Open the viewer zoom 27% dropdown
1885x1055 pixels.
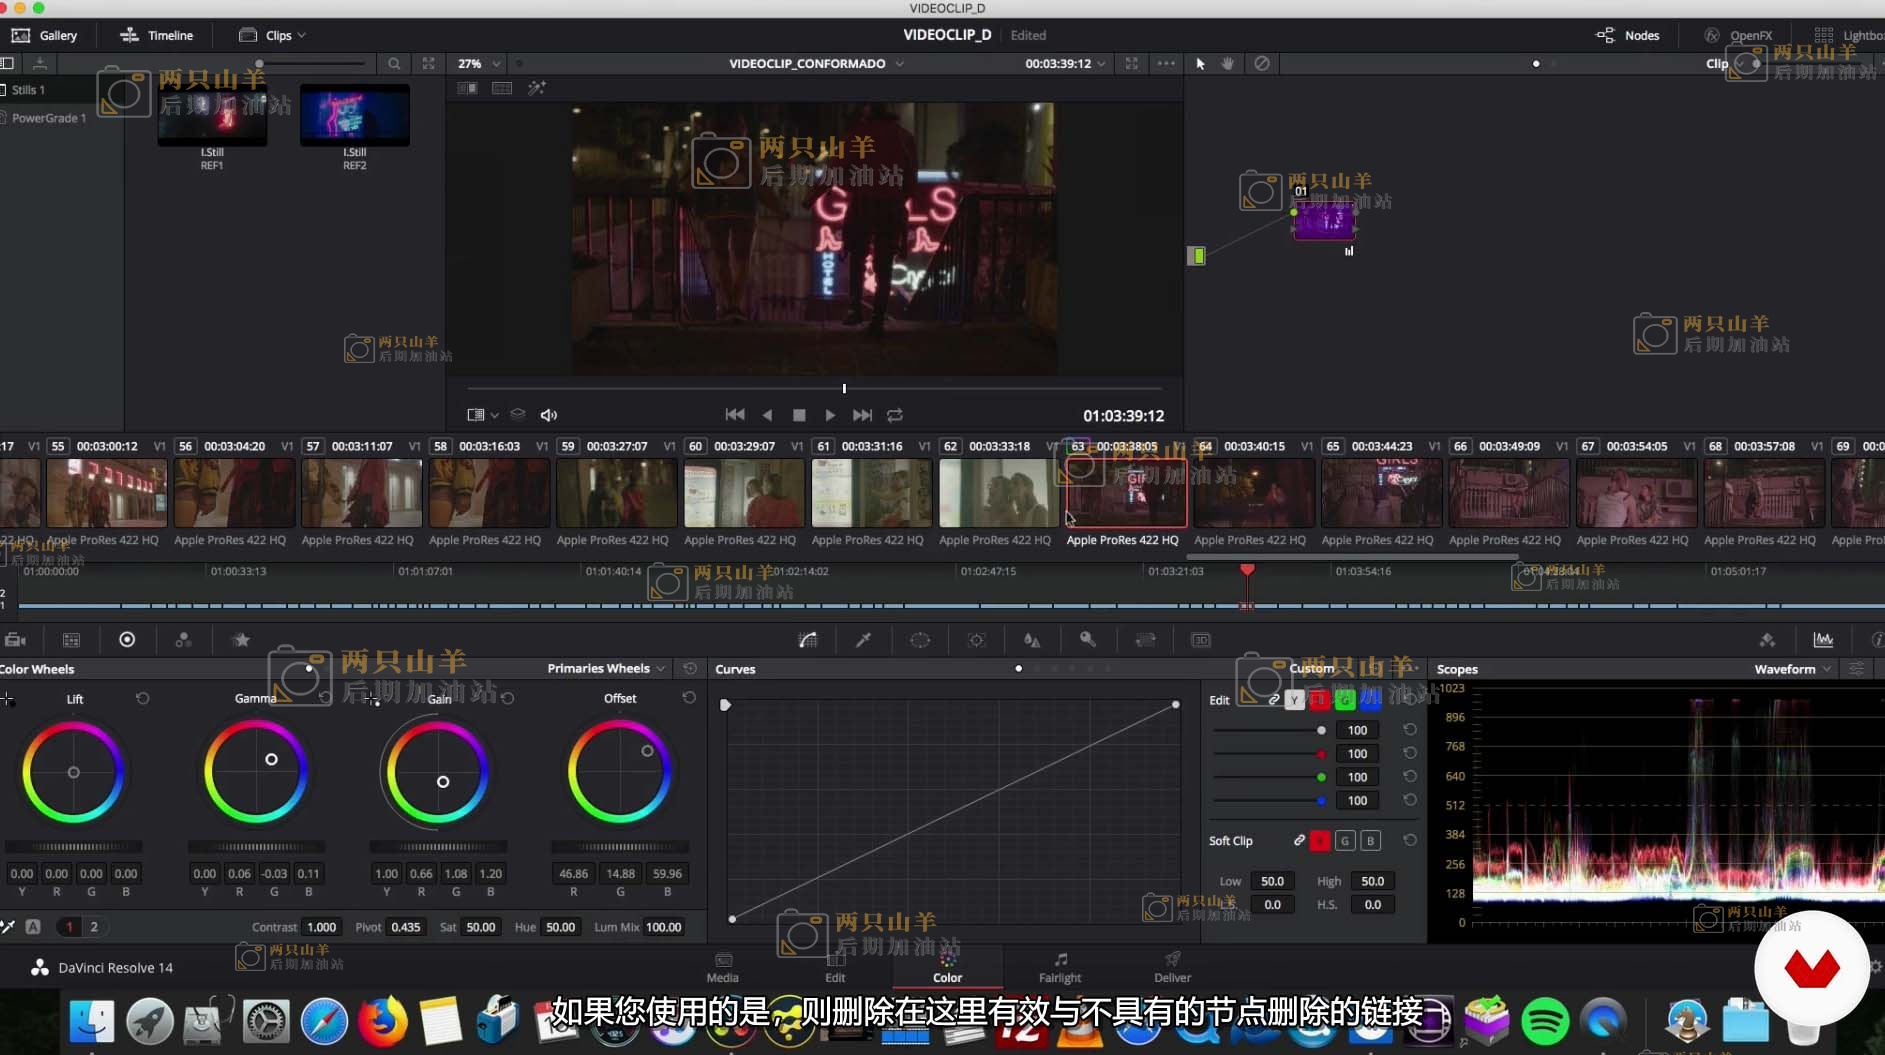(479, 63)
